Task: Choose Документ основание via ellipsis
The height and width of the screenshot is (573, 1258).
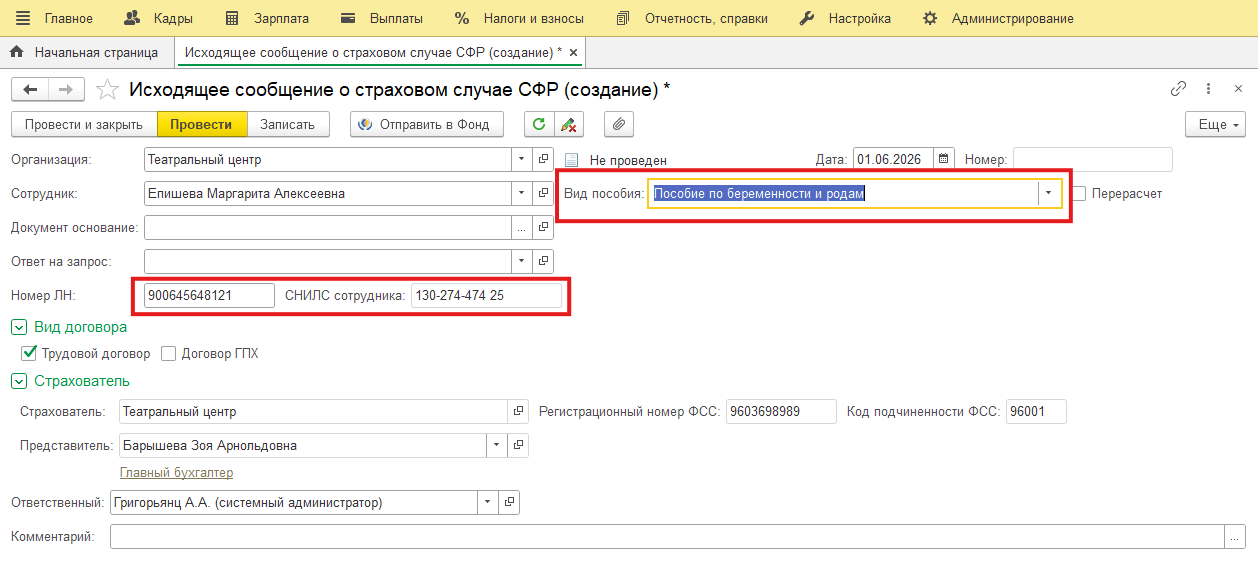Action: (x=522, y=227)
